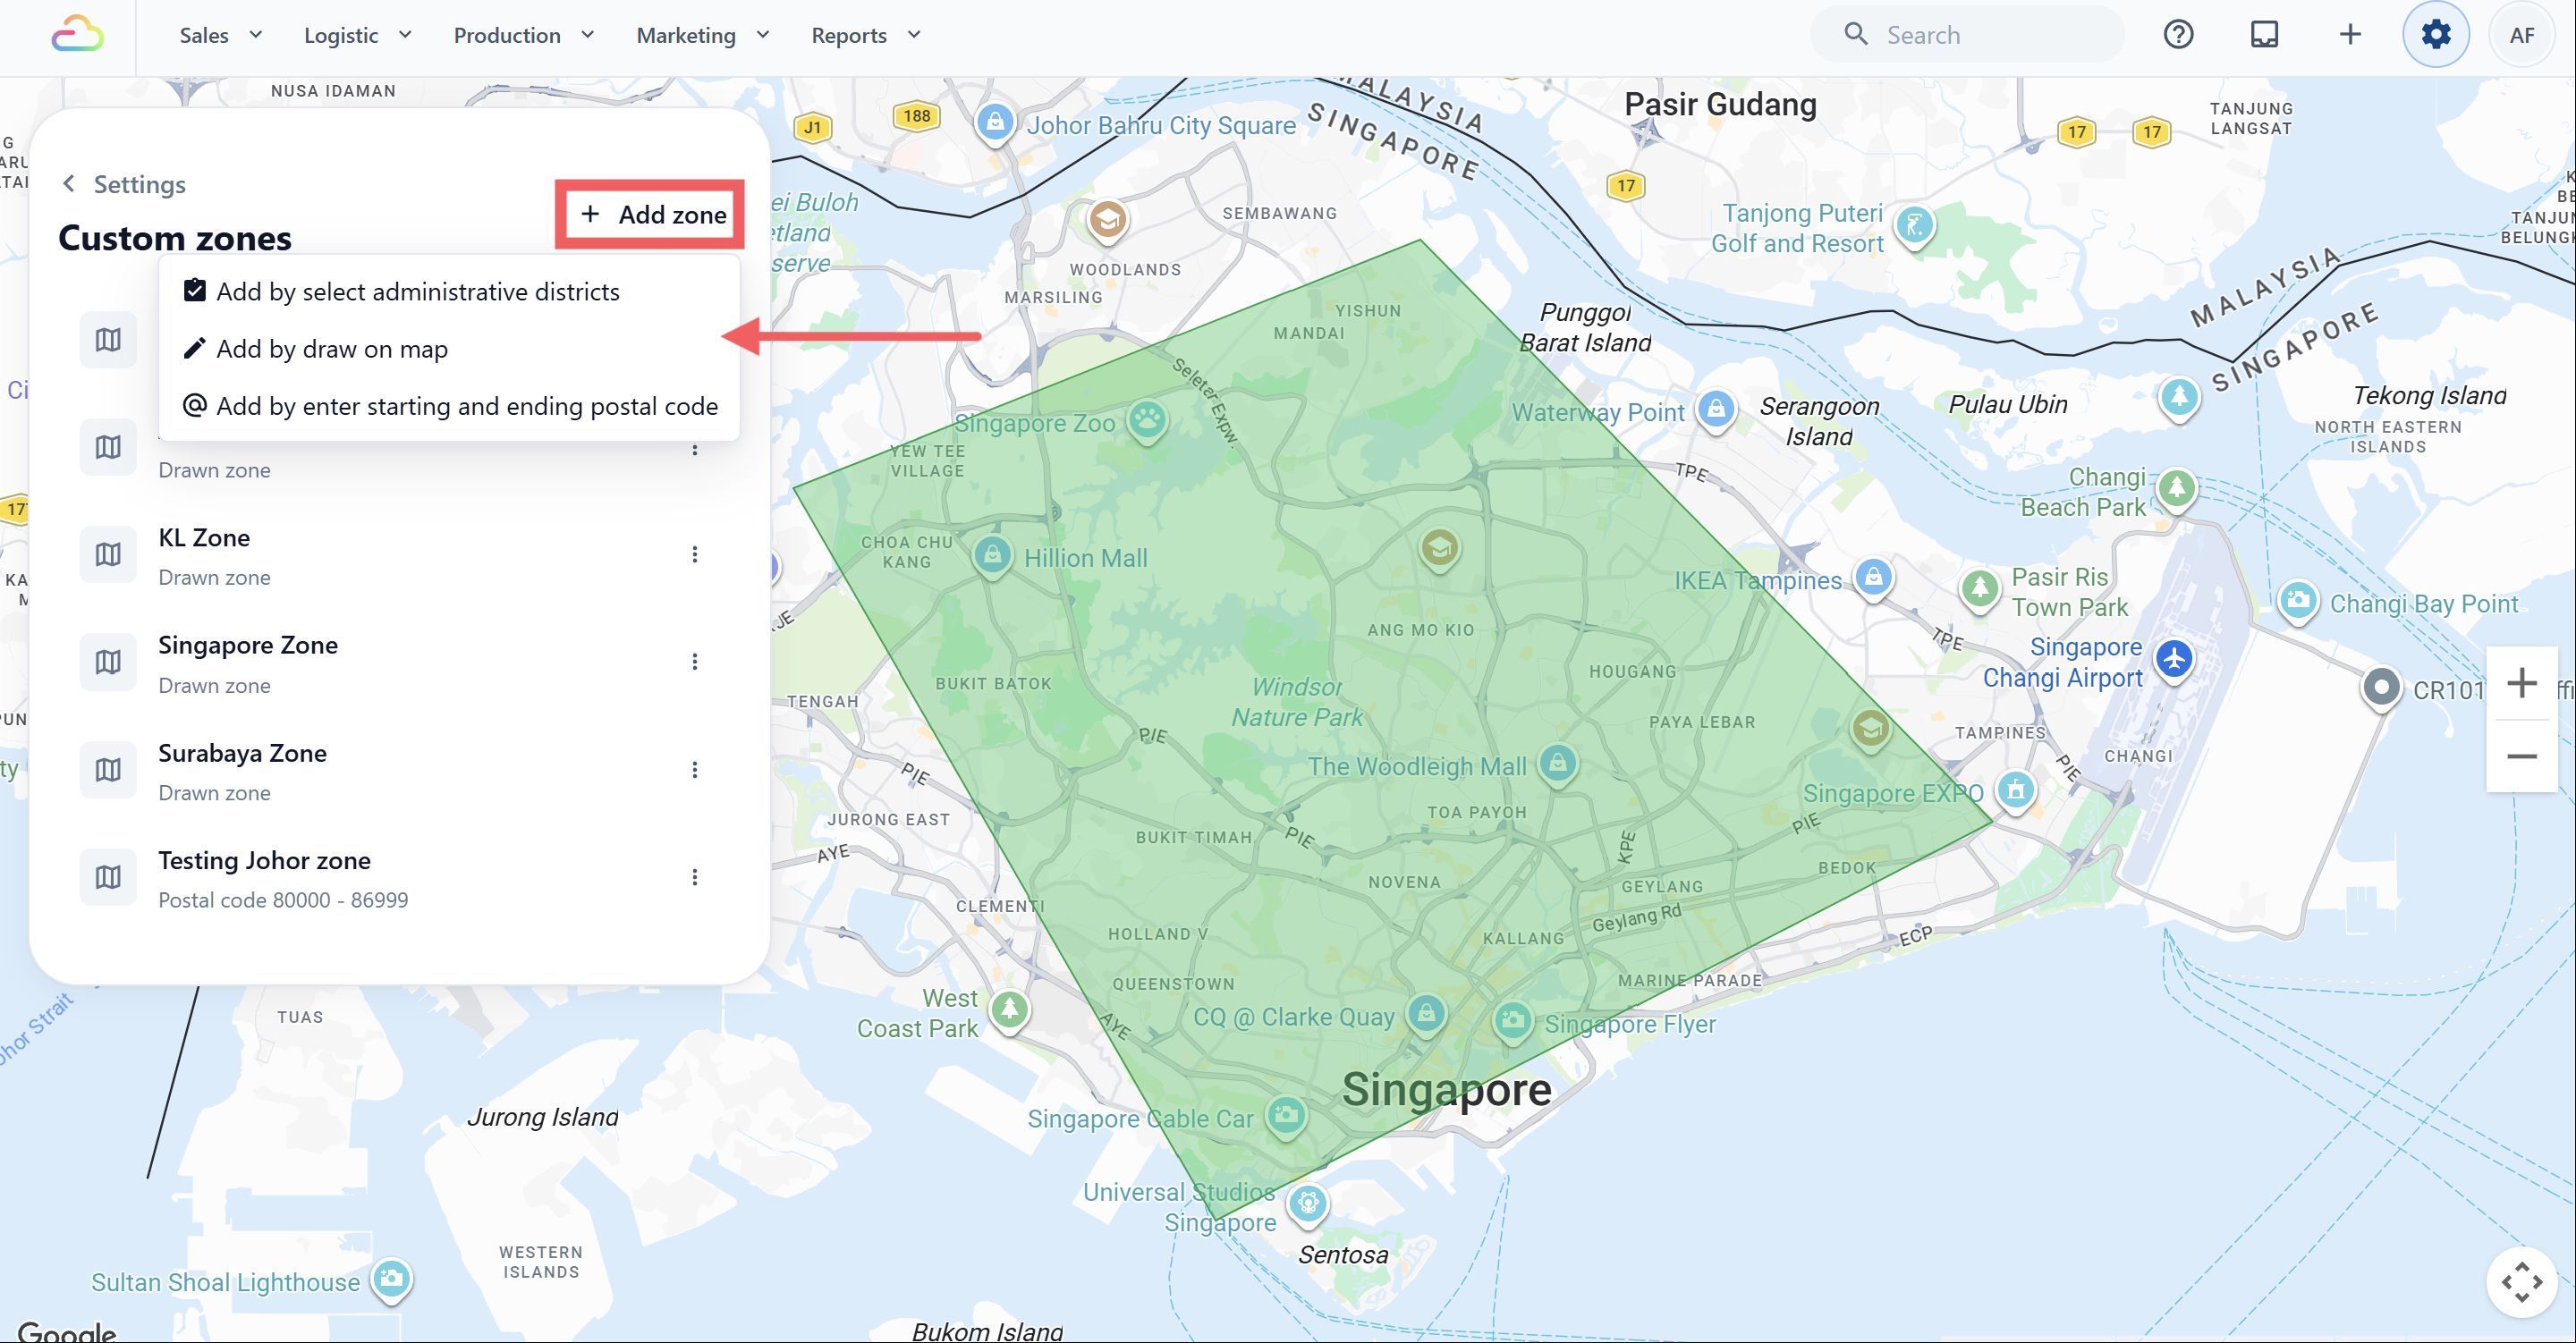Click map icon beside KL Zone
Image resolution: width=2576 pixels, height=1343 pixels.
[108, 555]
